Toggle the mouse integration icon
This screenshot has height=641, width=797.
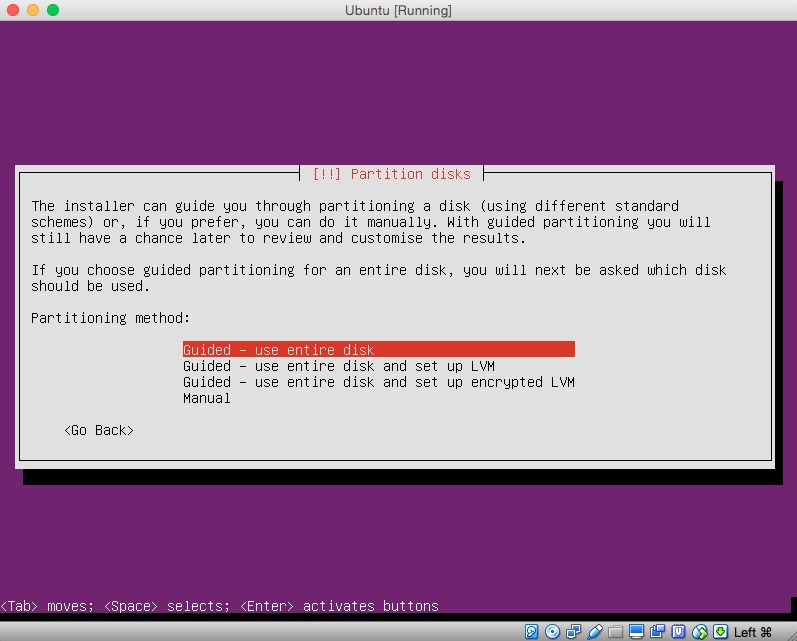[x=699, y=632]
